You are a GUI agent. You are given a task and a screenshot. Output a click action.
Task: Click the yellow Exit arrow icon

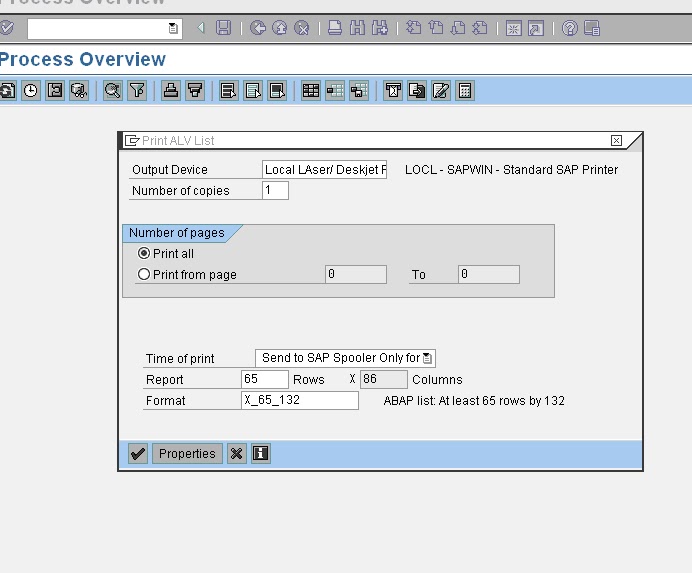[279, 28]
